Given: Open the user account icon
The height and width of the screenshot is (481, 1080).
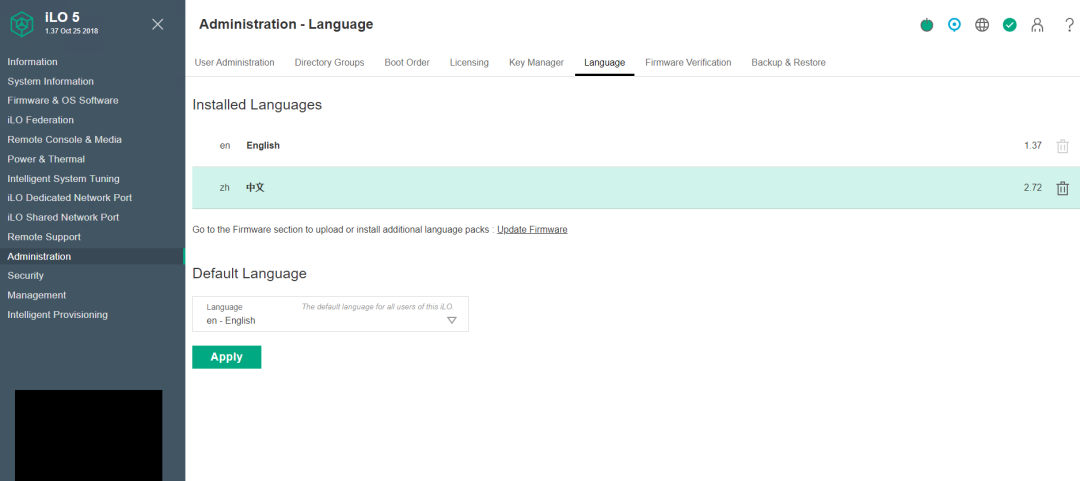Looking at the screenshot, I should click(1037, 25).
